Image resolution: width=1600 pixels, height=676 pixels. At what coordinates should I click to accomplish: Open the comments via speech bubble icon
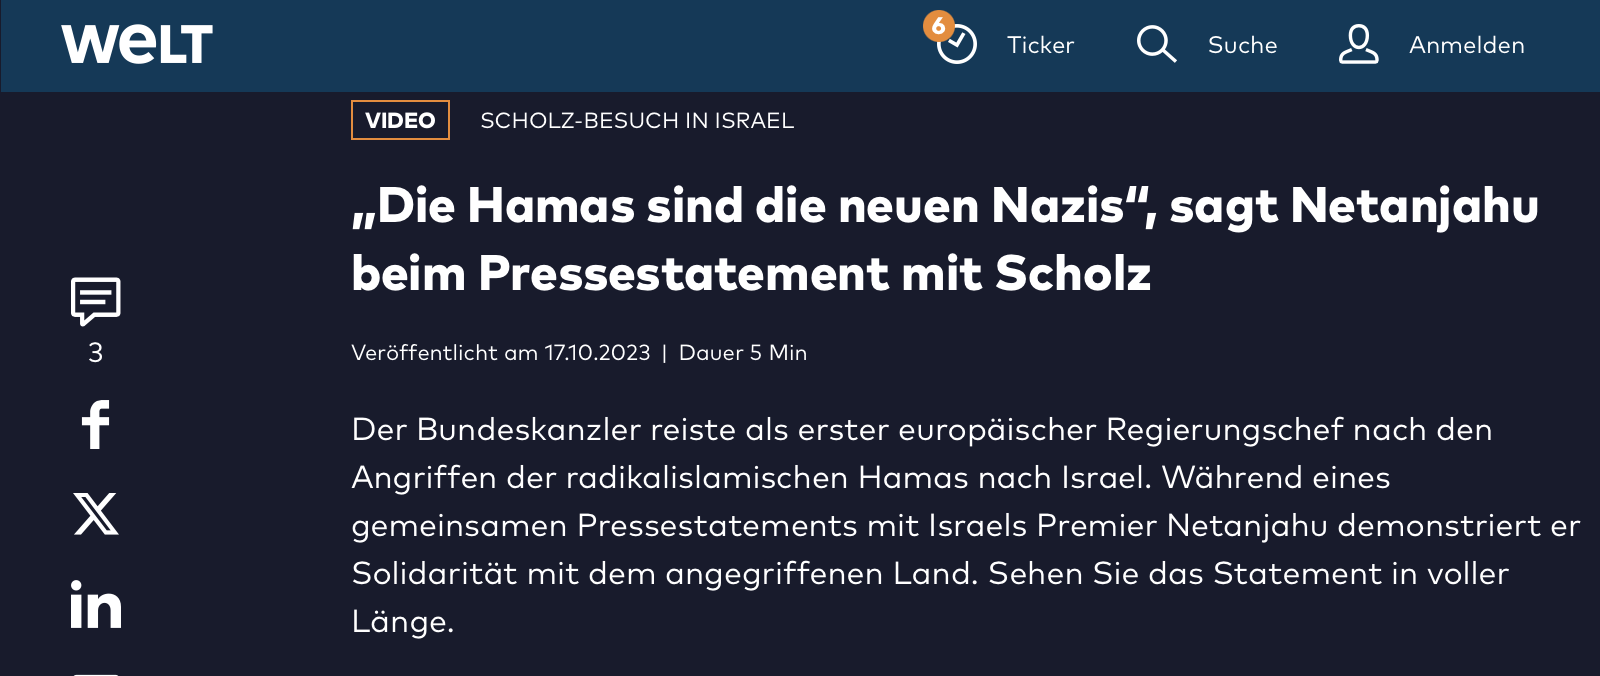[x=96, y=301]
